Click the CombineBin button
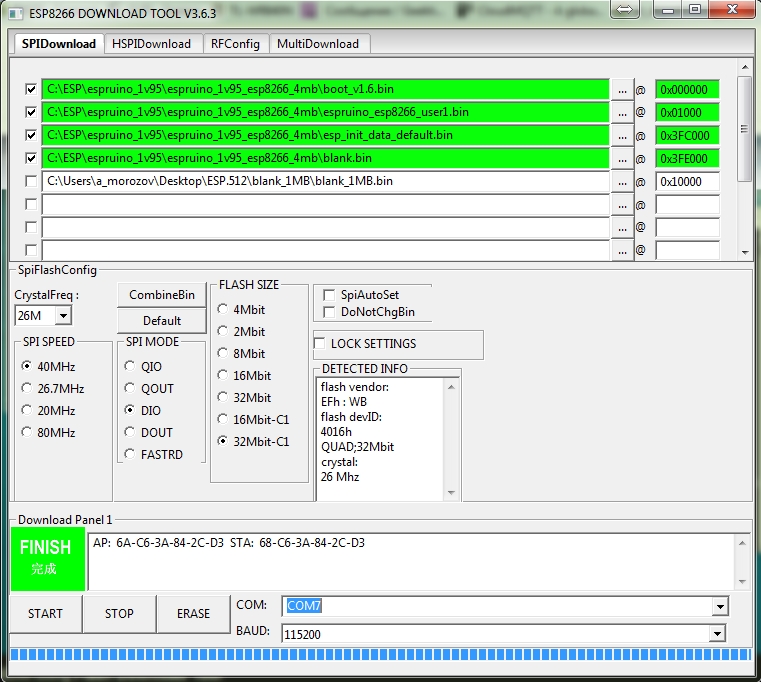The image size is (761, 682). coord(162,295)
